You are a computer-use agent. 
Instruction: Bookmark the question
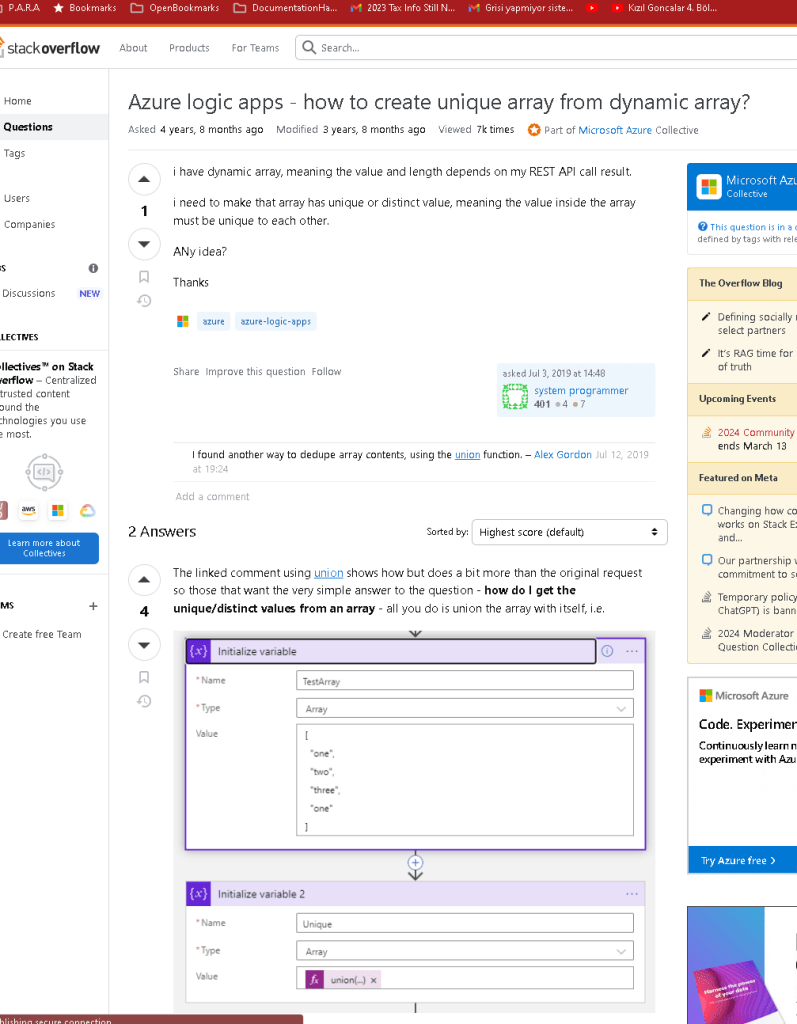(144, 277)
